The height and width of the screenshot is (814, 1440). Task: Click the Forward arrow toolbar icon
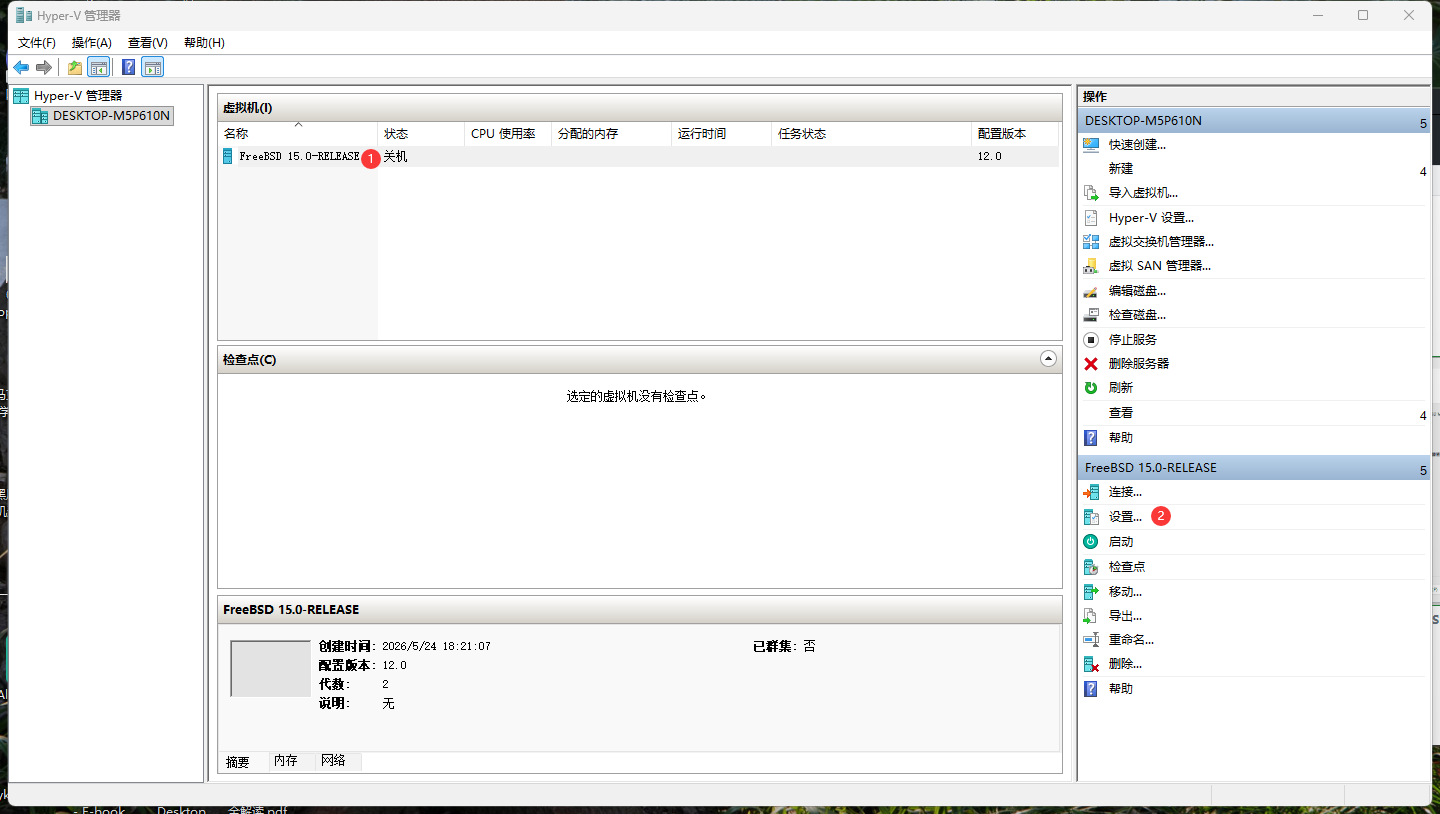[x=44, y=67]
